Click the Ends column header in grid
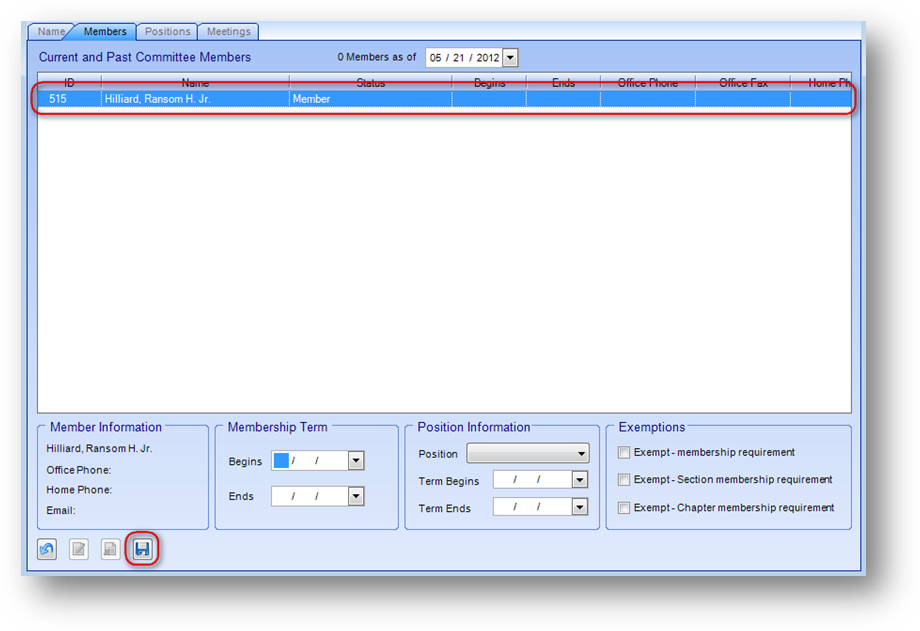 click(563, 83)
